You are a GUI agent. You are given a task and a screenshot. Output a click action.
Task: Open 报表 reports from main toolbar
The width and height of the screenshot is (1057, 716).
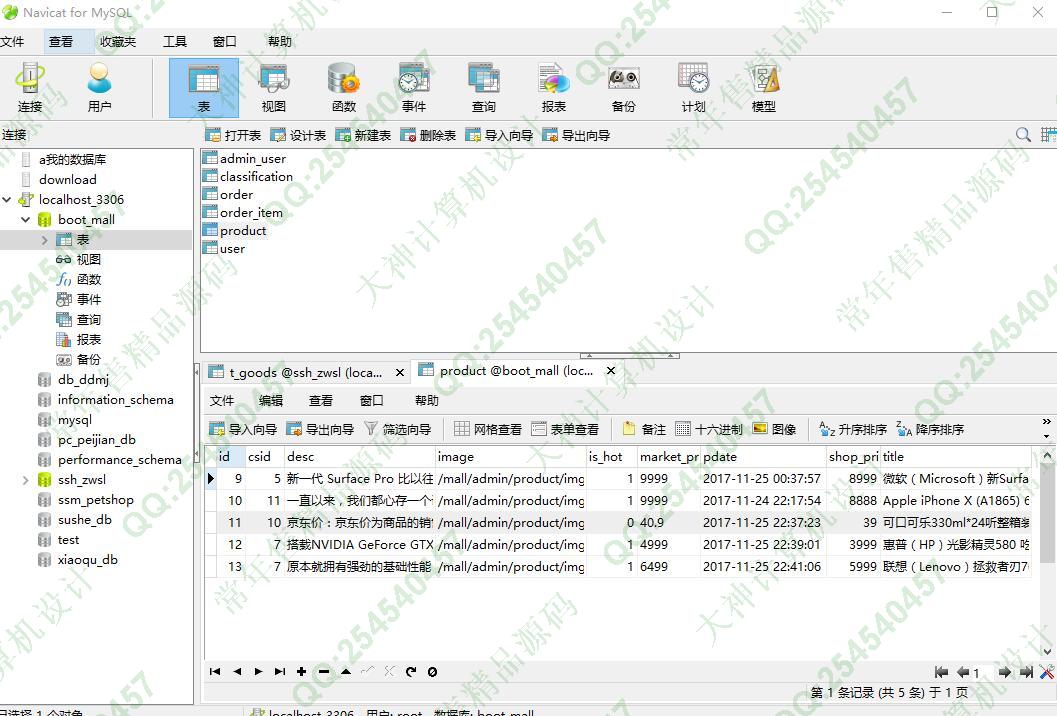point(554,88)
